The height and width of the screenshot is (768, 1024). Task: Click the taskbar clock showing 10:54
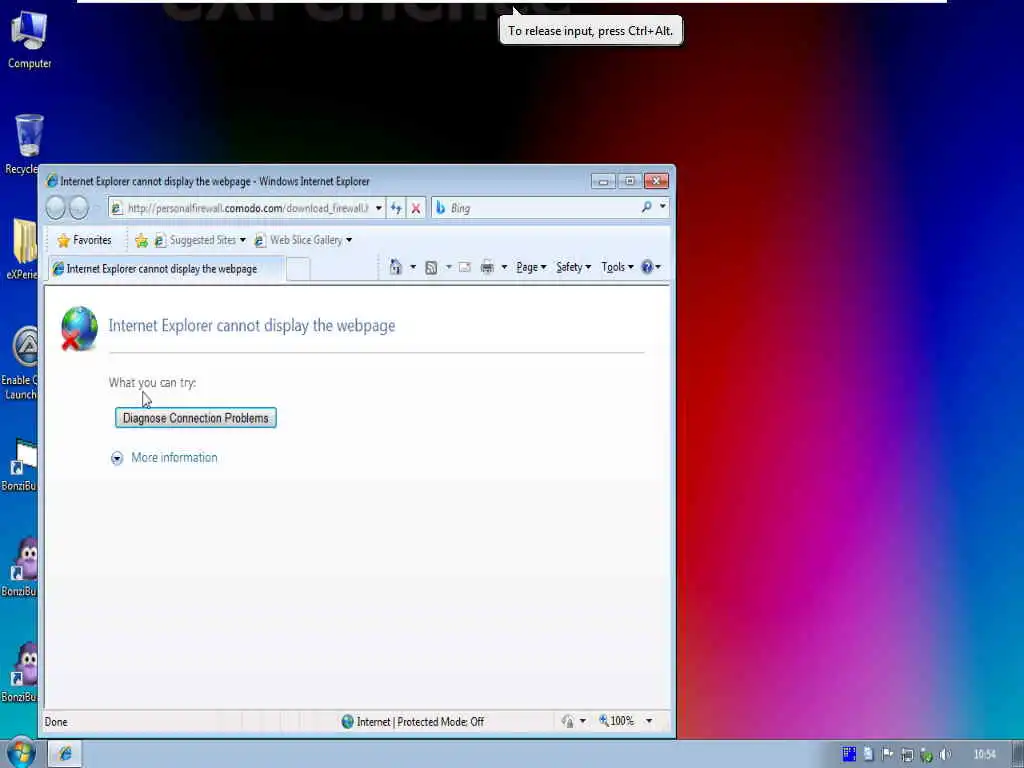click(x=985, y=755)
